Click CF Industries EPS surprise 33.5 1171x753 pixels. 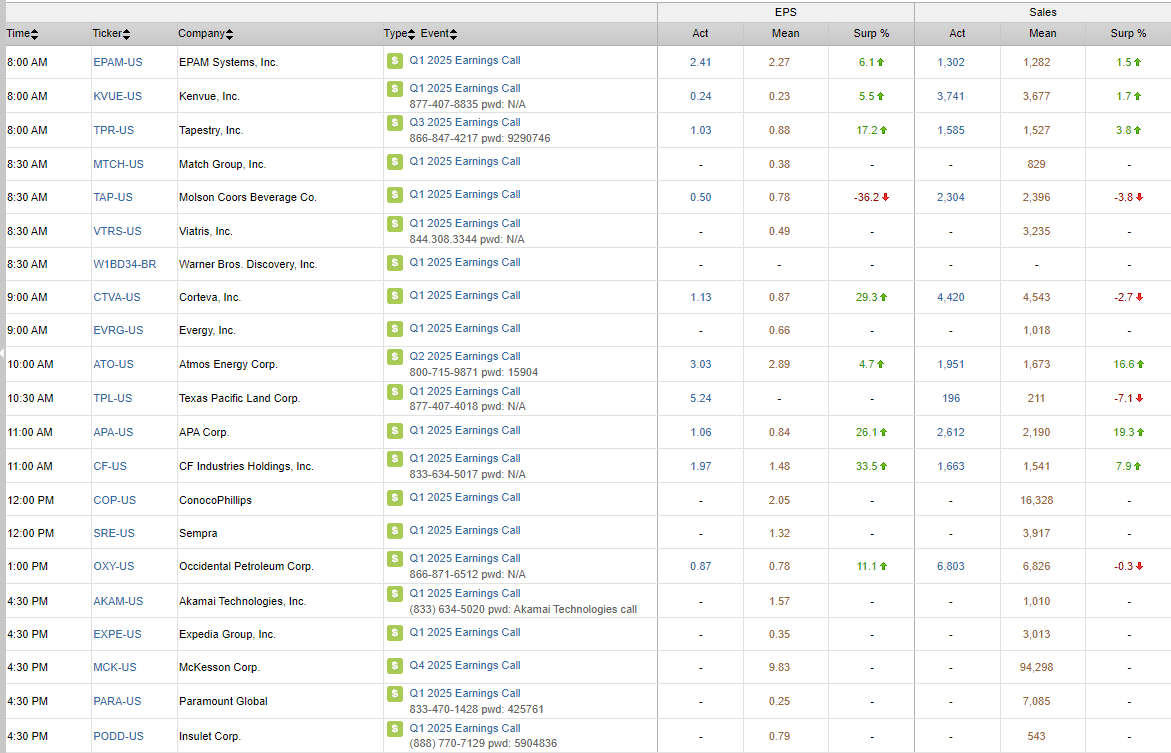pos(872,466)
